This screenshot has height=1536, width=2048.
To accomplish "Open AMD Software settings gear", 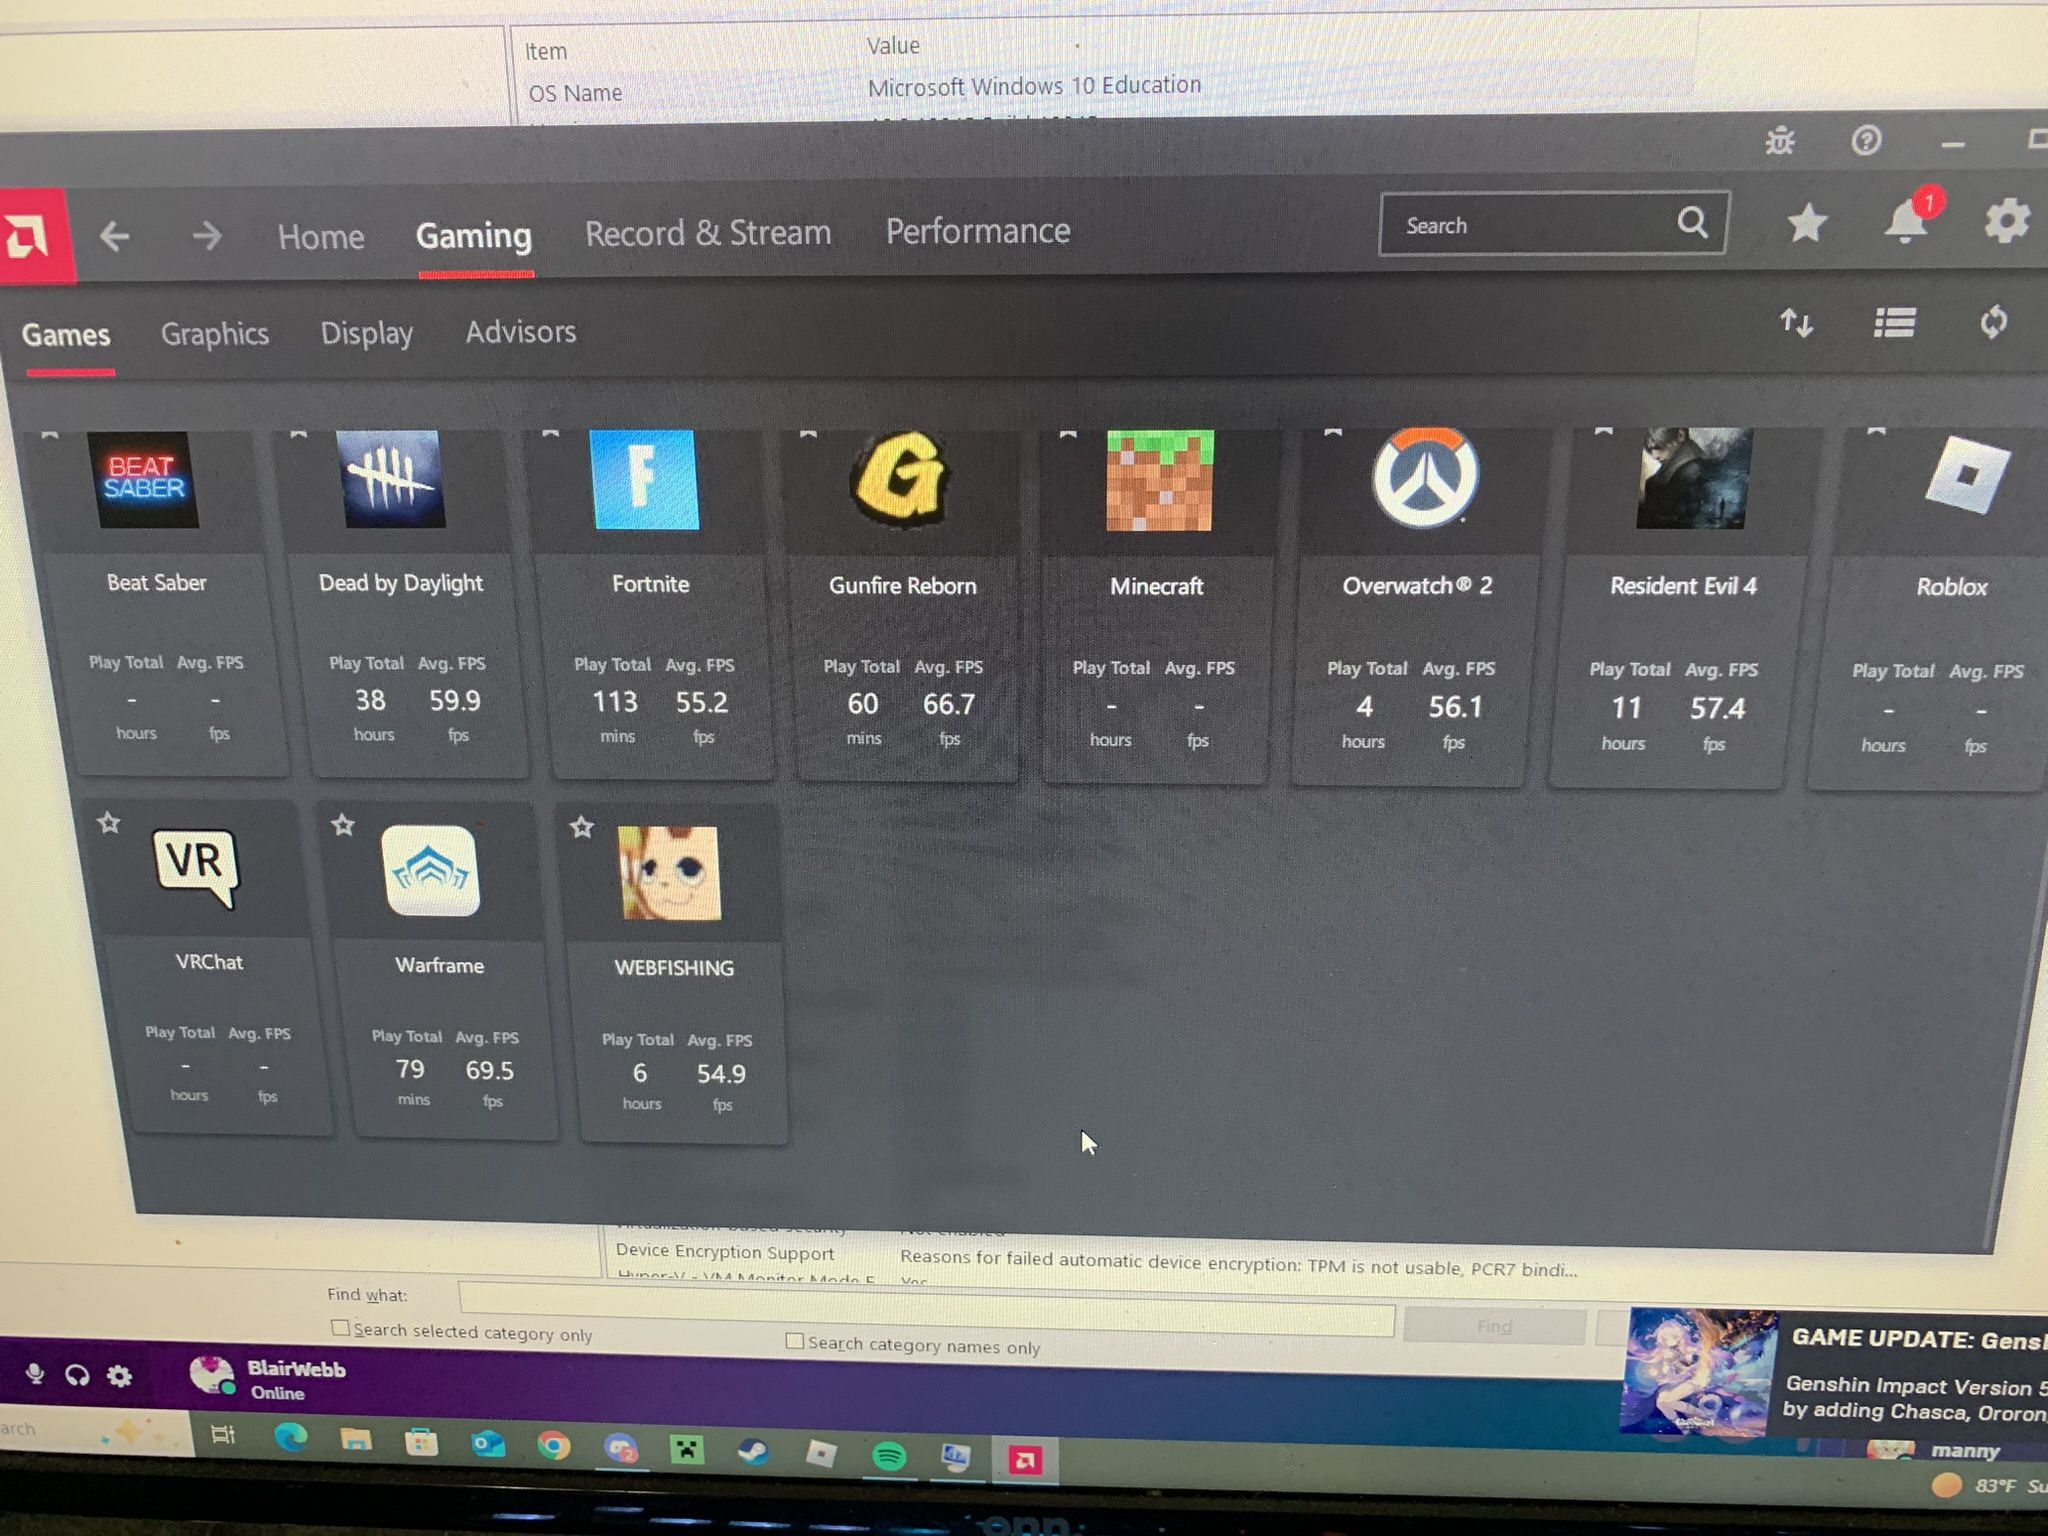I will [x=2006, y=220].
